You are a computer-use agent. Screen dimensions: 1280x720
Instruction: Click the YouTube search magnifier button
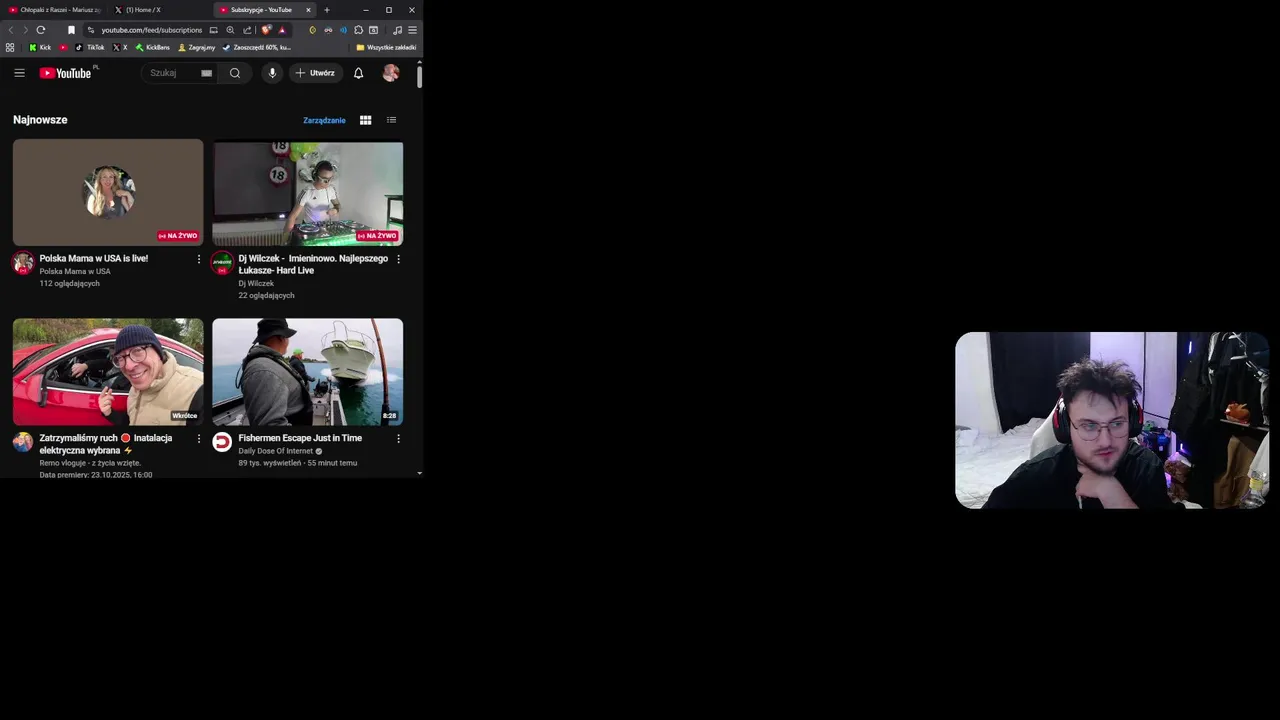(x=235, y=73)
